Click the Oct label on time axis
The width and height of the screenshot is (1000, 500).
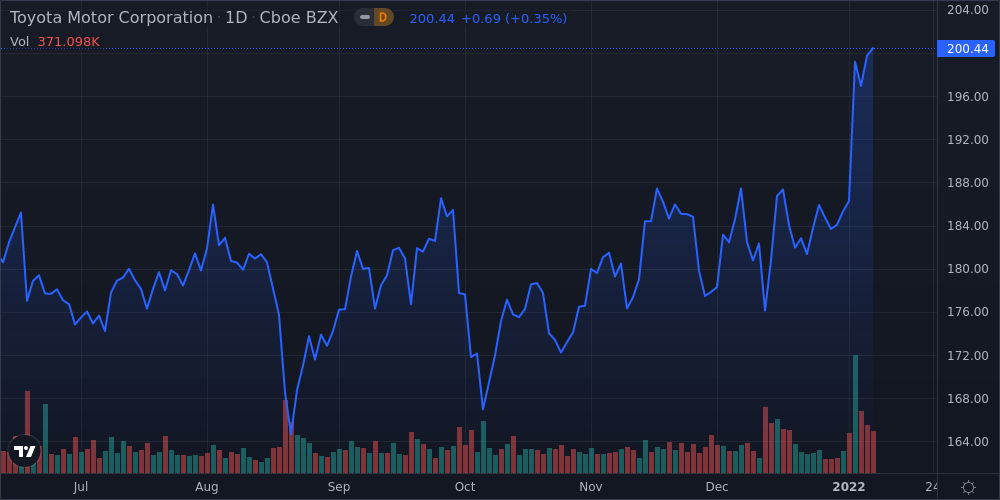pos(465,487)
